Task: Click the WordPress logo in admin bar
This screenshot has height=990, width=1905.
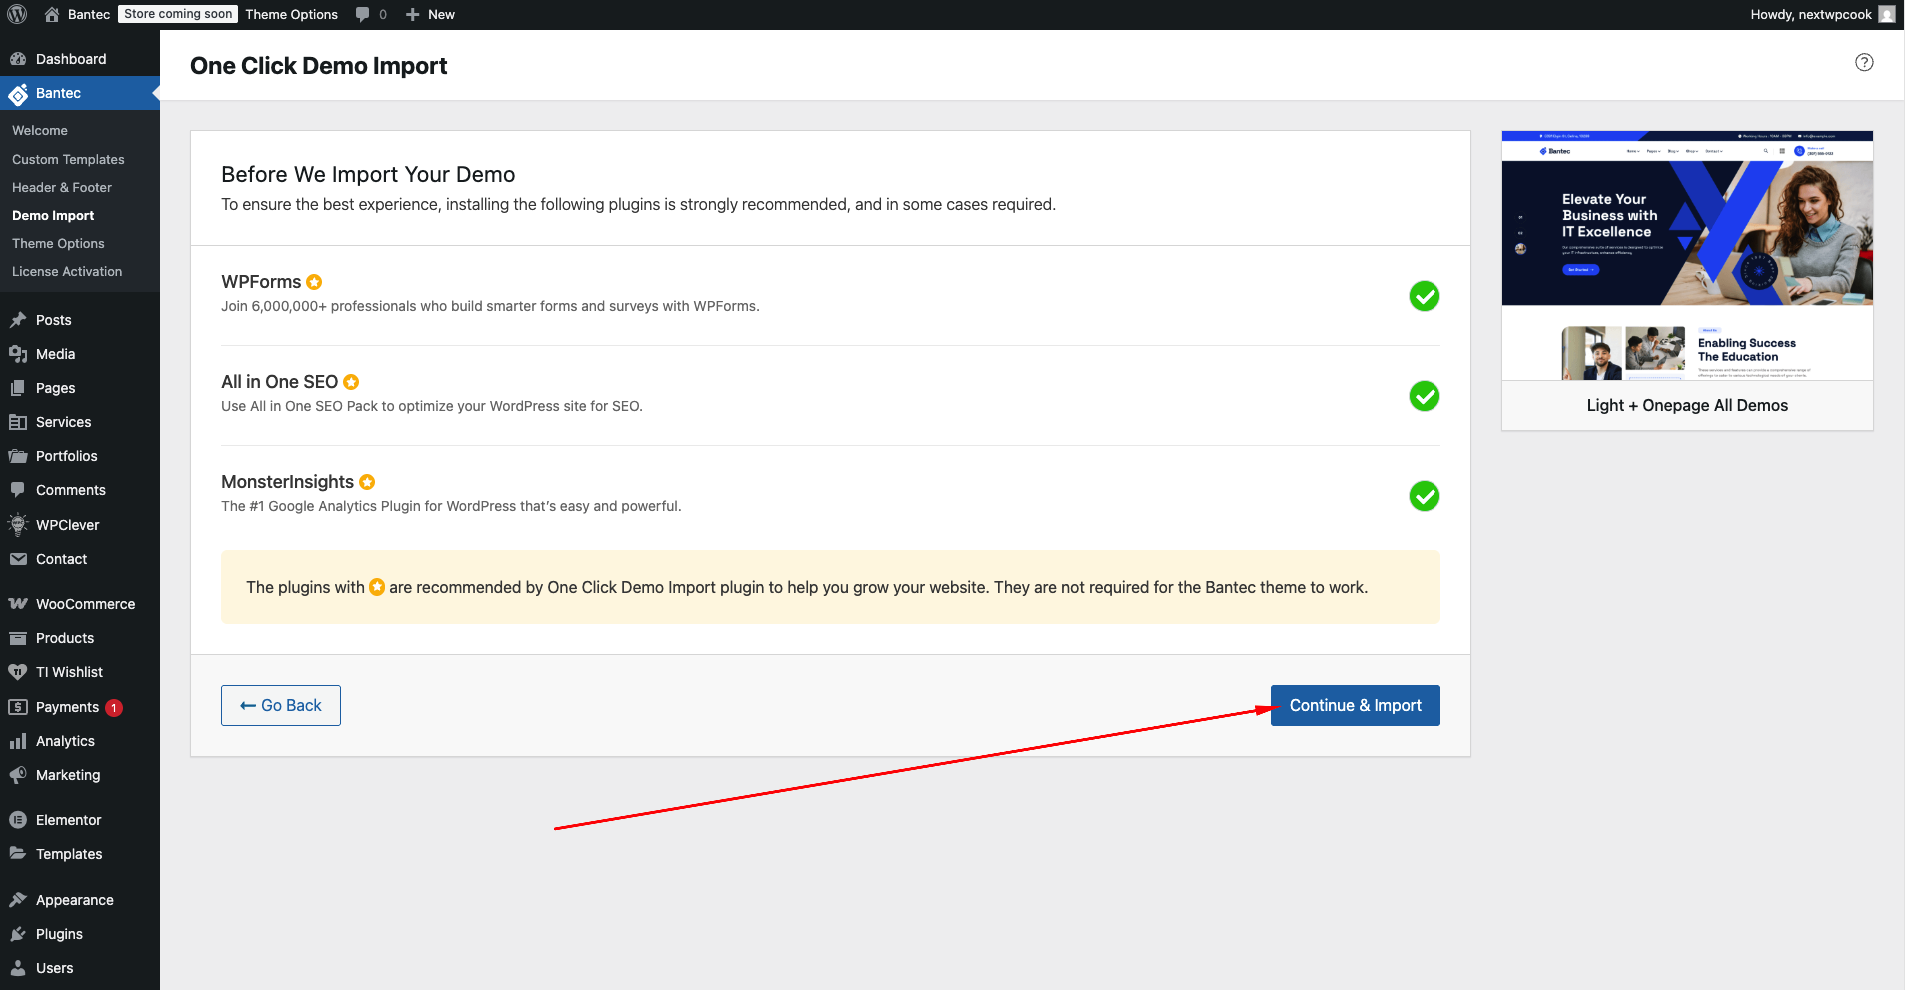Action: pos(17,14)
